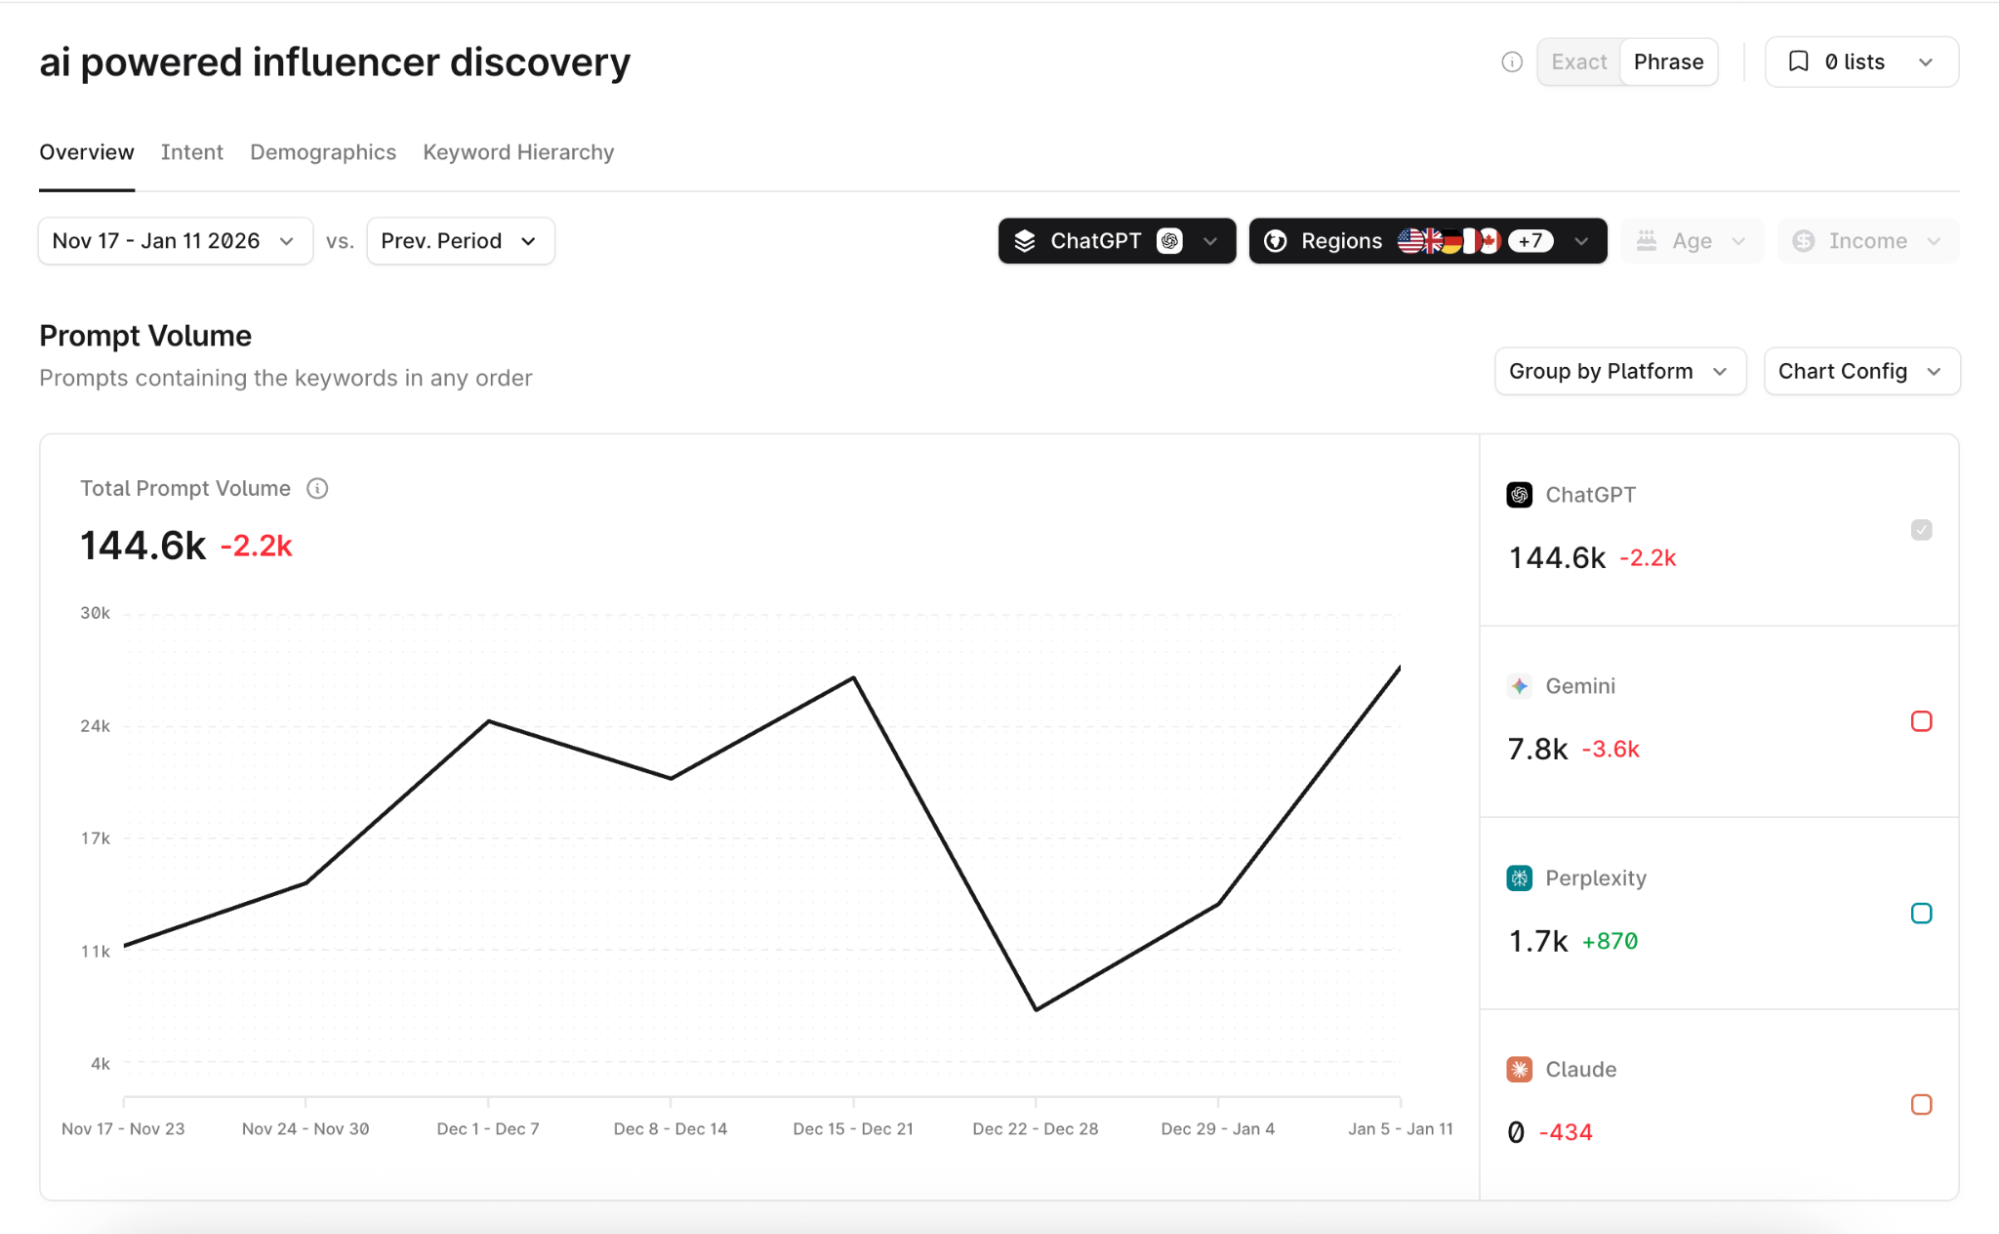Open the Keyword Hierarchy tab
Viewport: 1999px width, 1234px height.
(x=518, y=152)
